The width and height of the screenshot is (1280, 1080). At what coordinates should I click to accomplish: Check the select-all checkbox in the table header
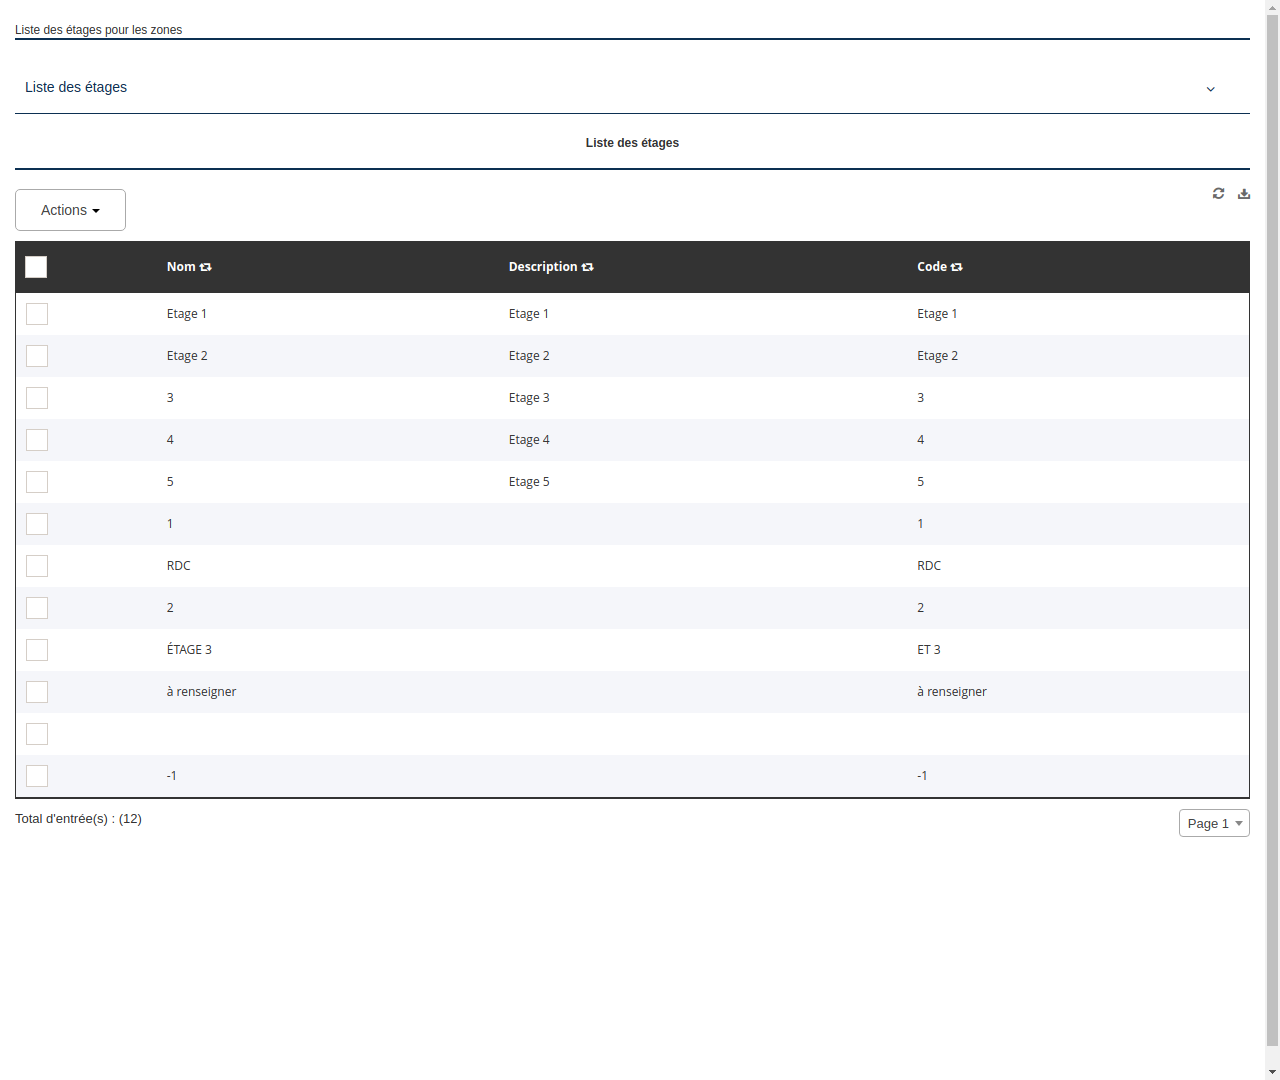36,267
